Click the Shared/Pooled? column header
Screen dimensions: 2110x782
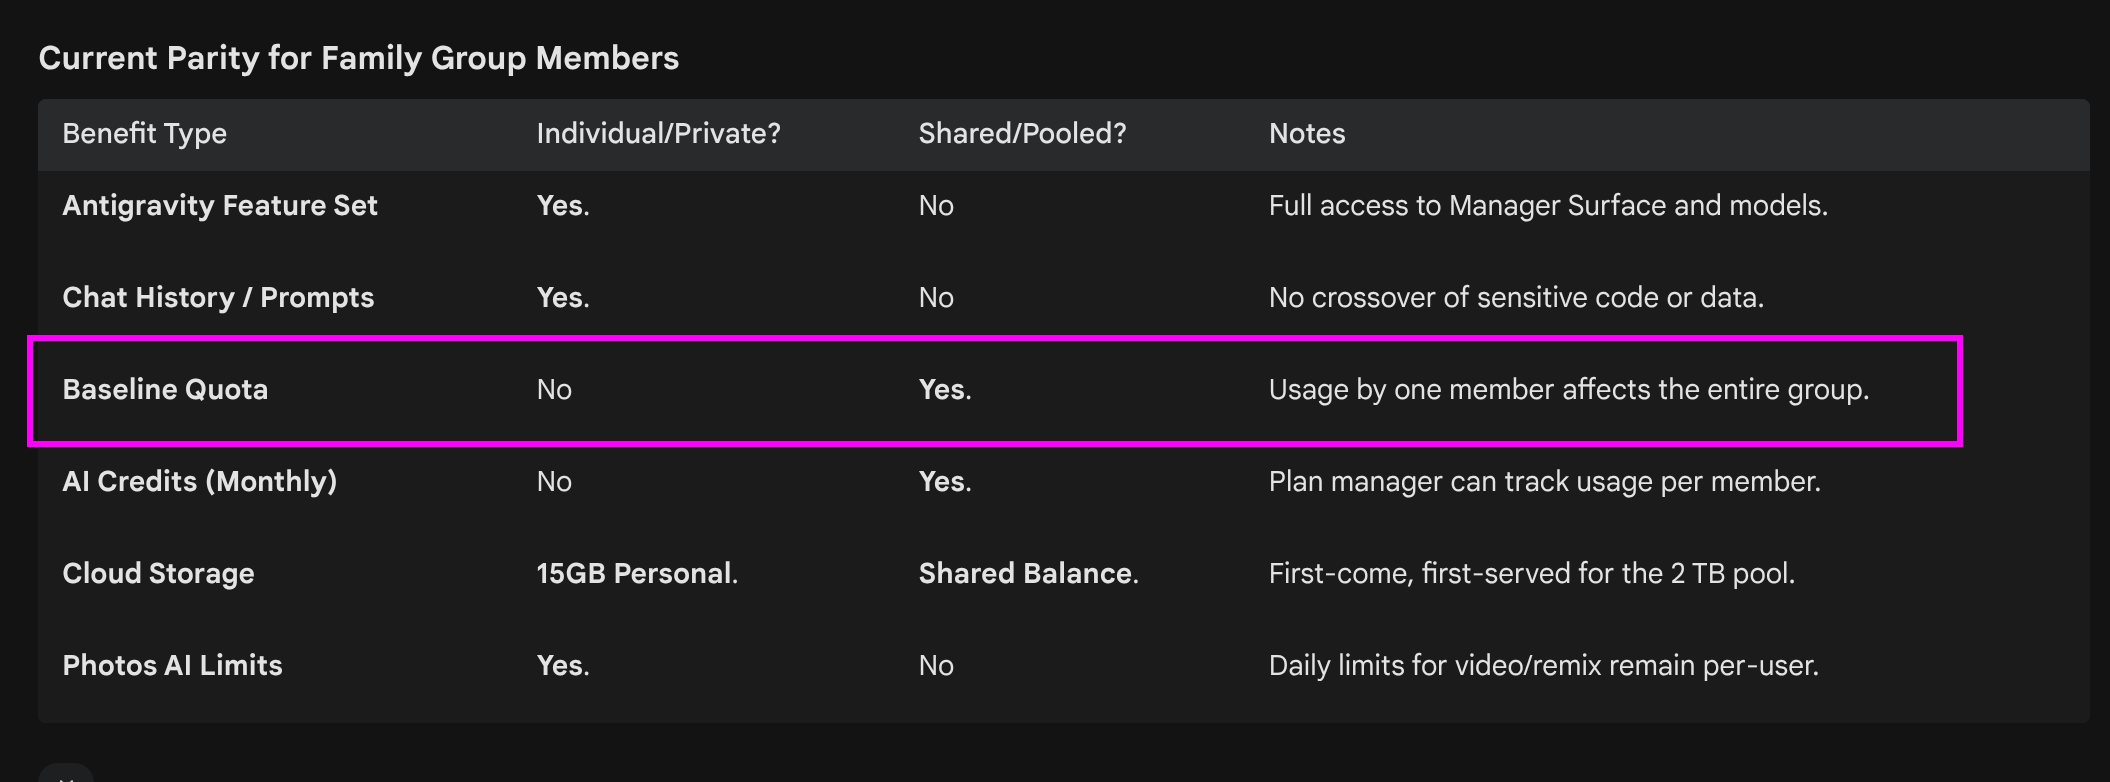coord(1022,134)
